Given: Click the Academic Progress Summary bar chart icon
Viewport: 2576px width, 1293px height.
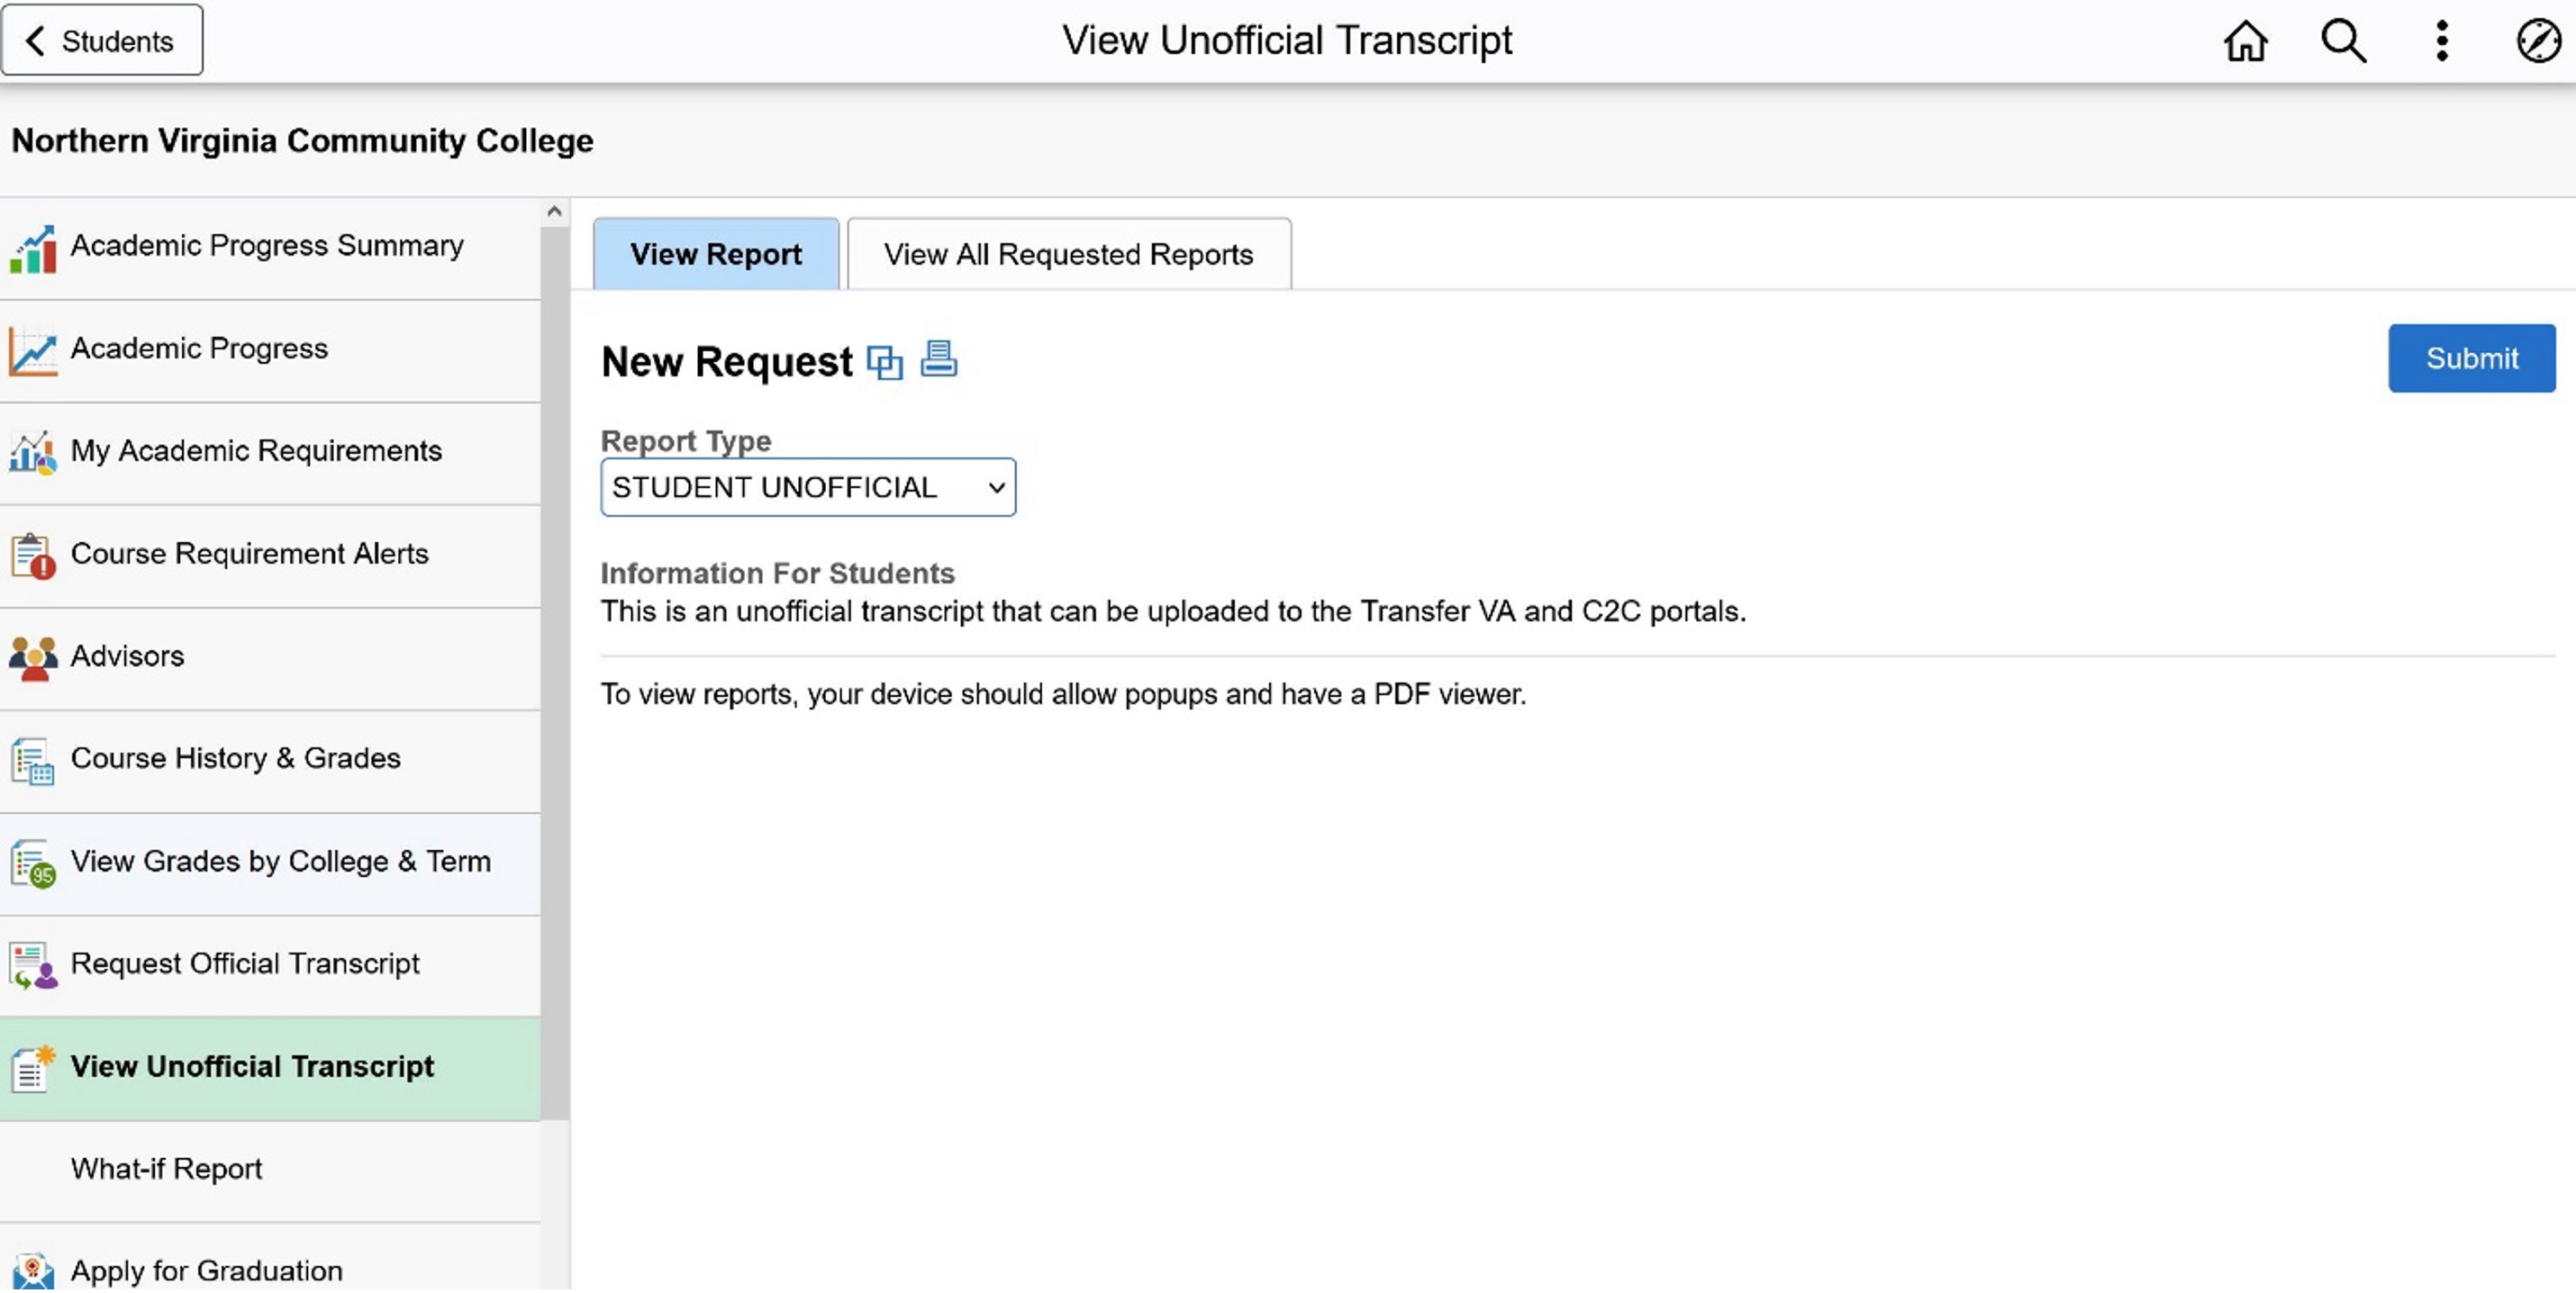Looking at the screenshot, I should pyautogui.click(x=33, y=249).
